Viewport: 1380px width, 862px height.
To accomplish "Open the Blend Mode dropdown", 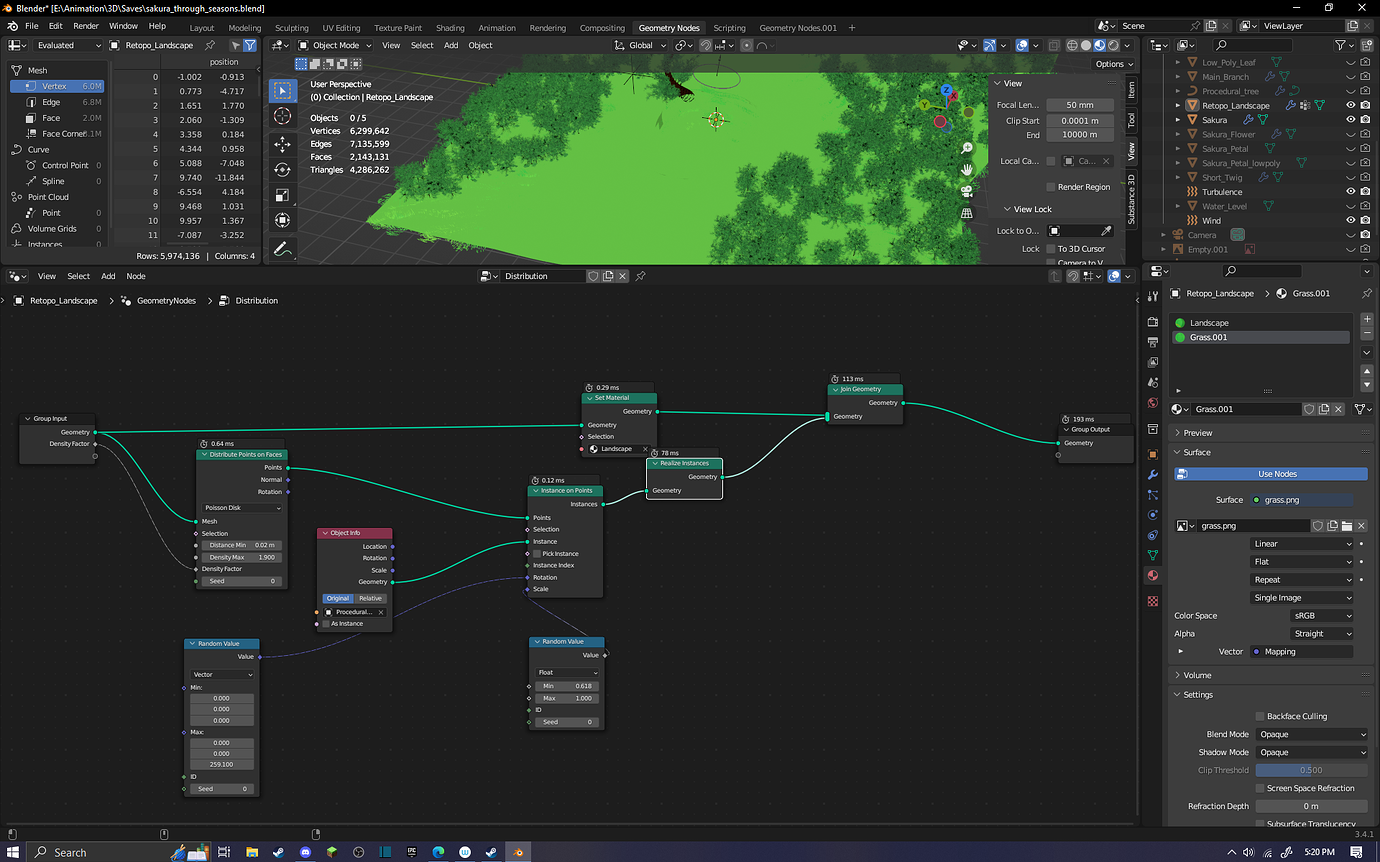I will pos(1312,734).
